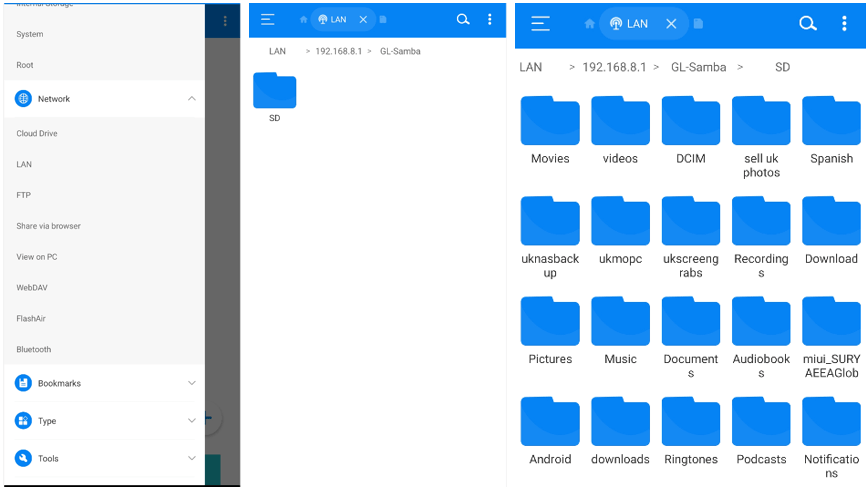Open three-dot overflow menu above the folder grid

[x=845, y=24]
